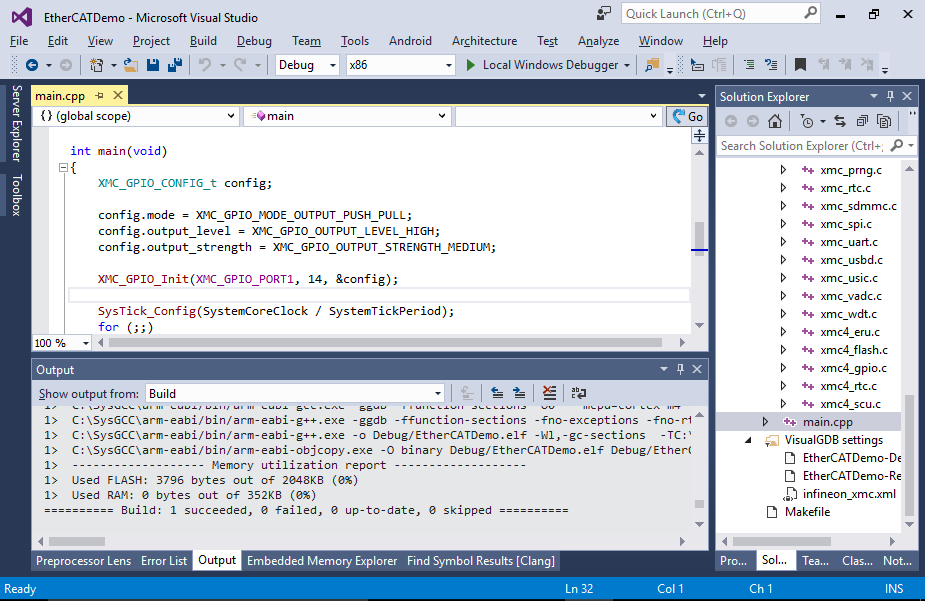Click the Home icon in Solution Explorer
The width and height of the screenshot is (925, 601).
tap(775, 121)
